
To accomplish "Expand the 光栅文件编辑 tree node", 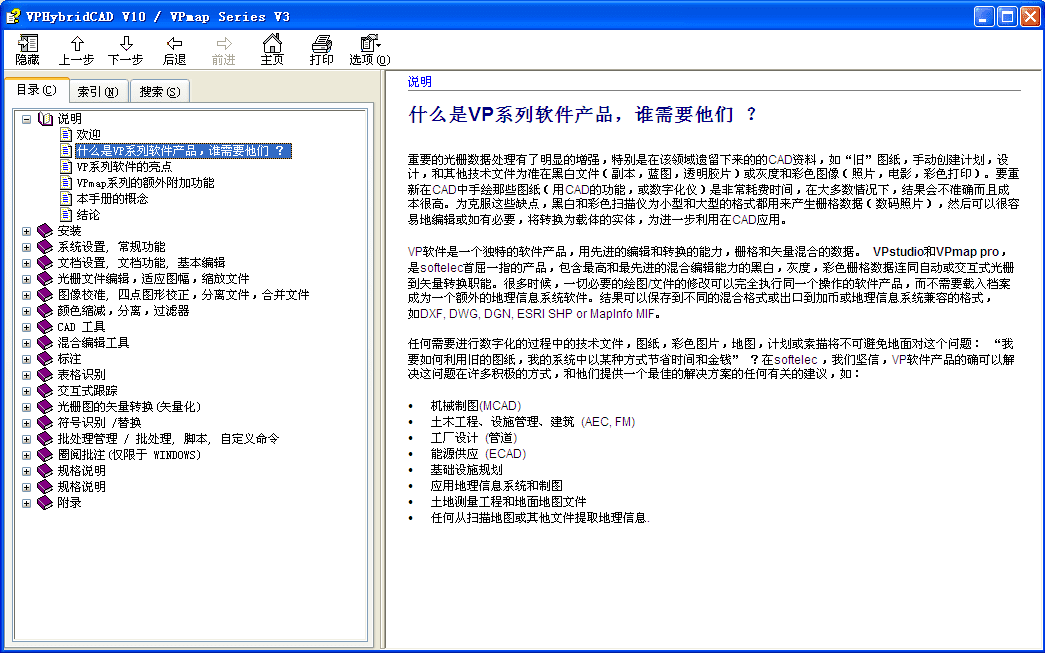I will pyautogui.click(x=27, y=279).
